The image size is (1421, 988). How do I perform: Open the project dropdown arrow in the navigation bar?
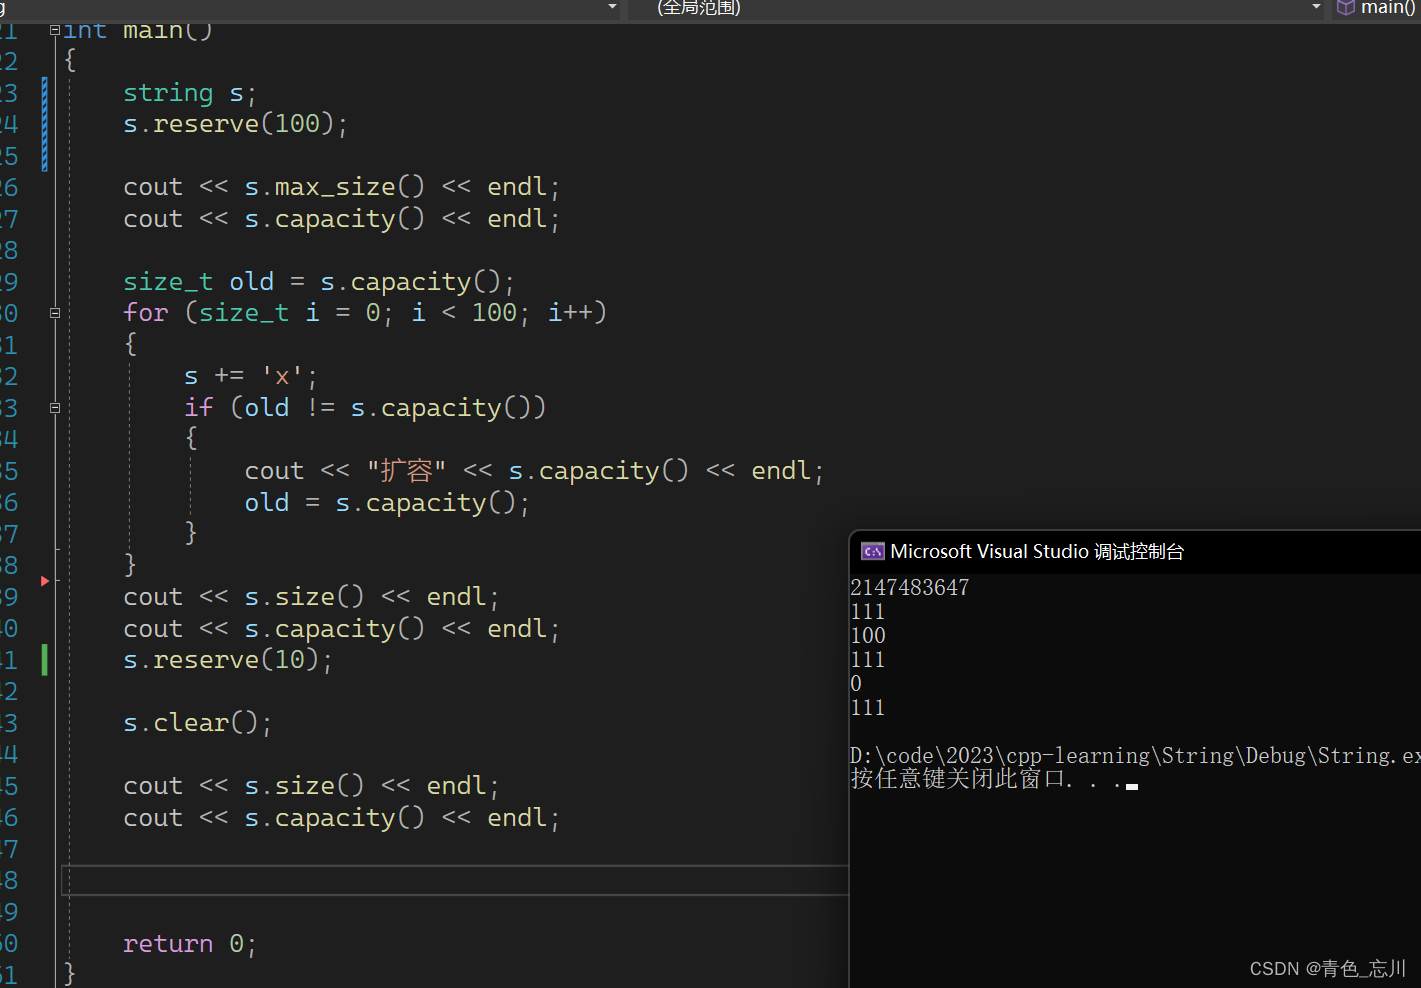coord(612,7)
